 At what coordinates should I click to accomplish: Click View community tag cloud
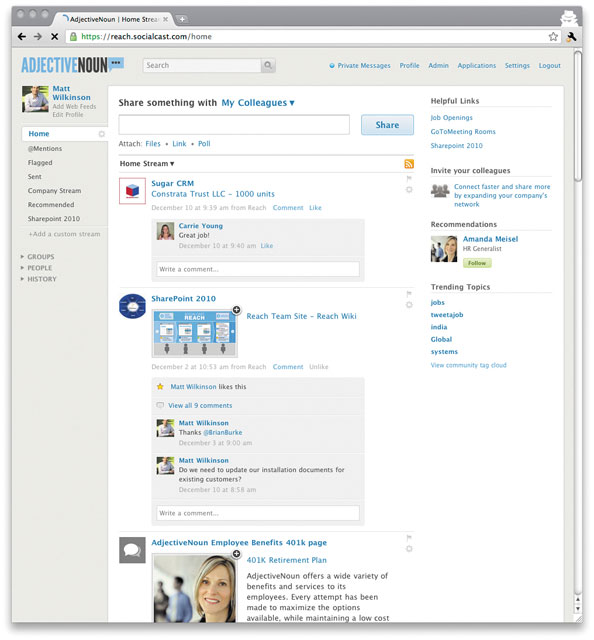(469, 365)
